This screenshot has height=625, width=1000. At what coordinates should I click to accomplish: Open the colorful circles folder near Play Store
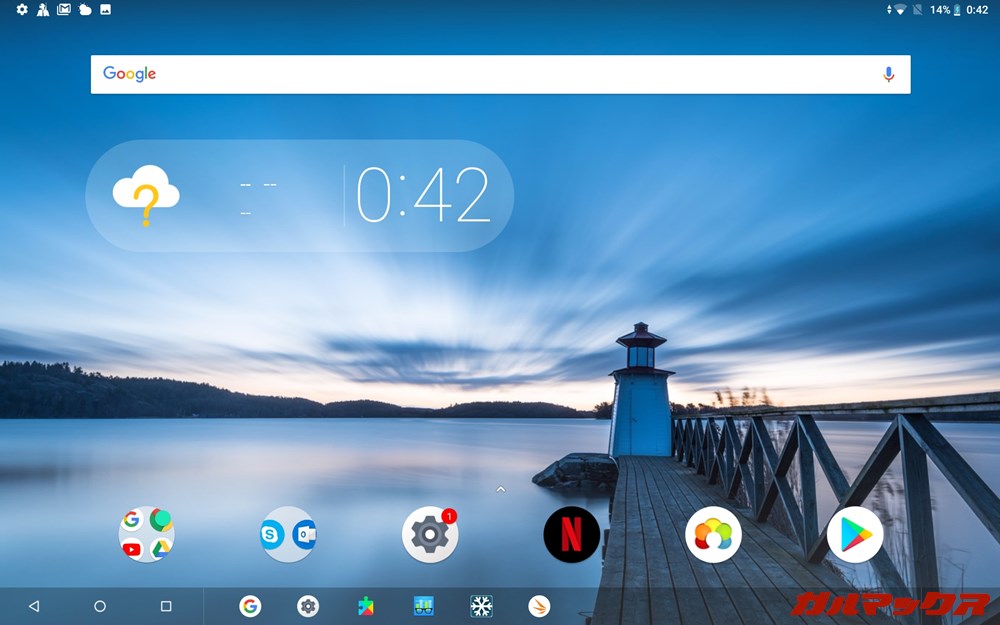(713, 534)
